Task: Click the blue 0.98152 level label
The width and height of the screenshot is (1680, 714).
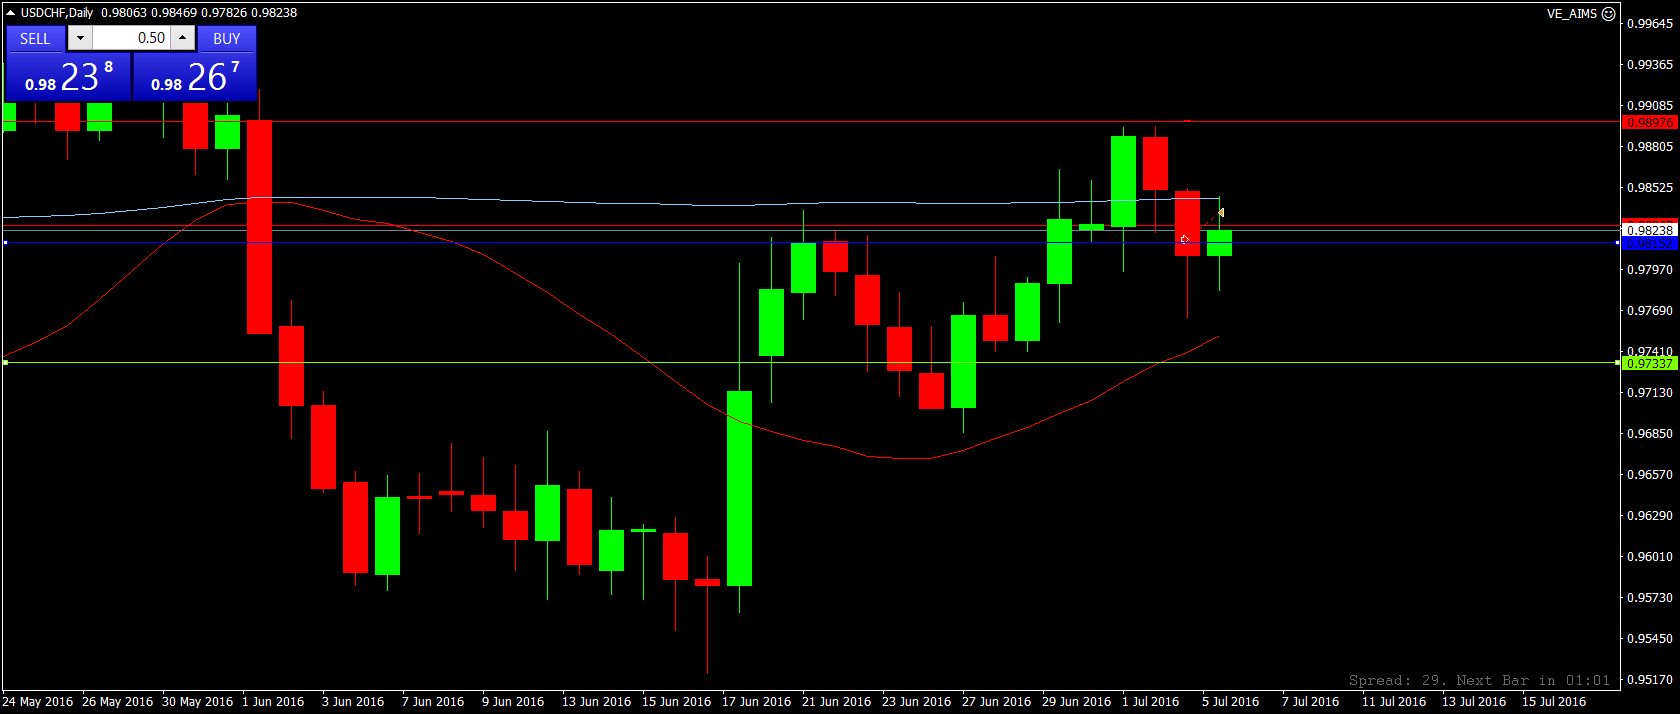Action: pyautogui.click(x=1649, y=243)
